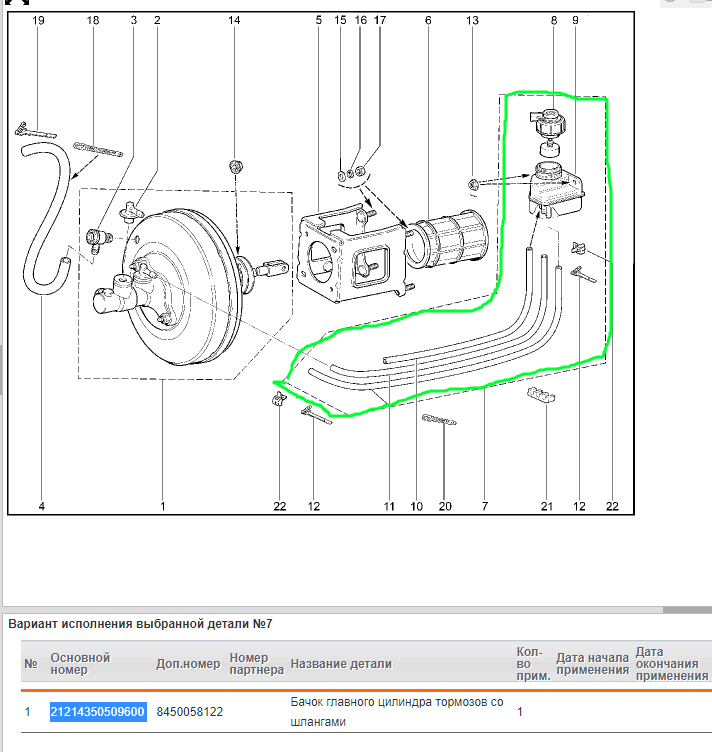Click the Номер партнера column header
This screenshot has height=752, width=712.
click(x=257, y=664)
